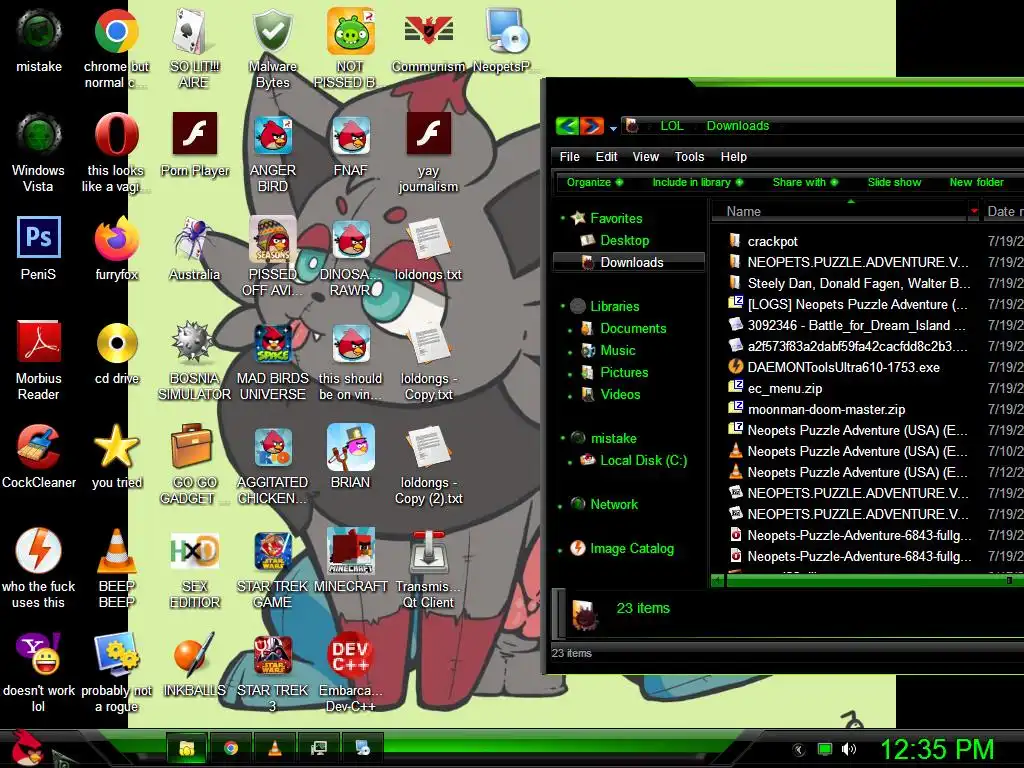Open the Porn Player Flash icon

coord(194,145)
